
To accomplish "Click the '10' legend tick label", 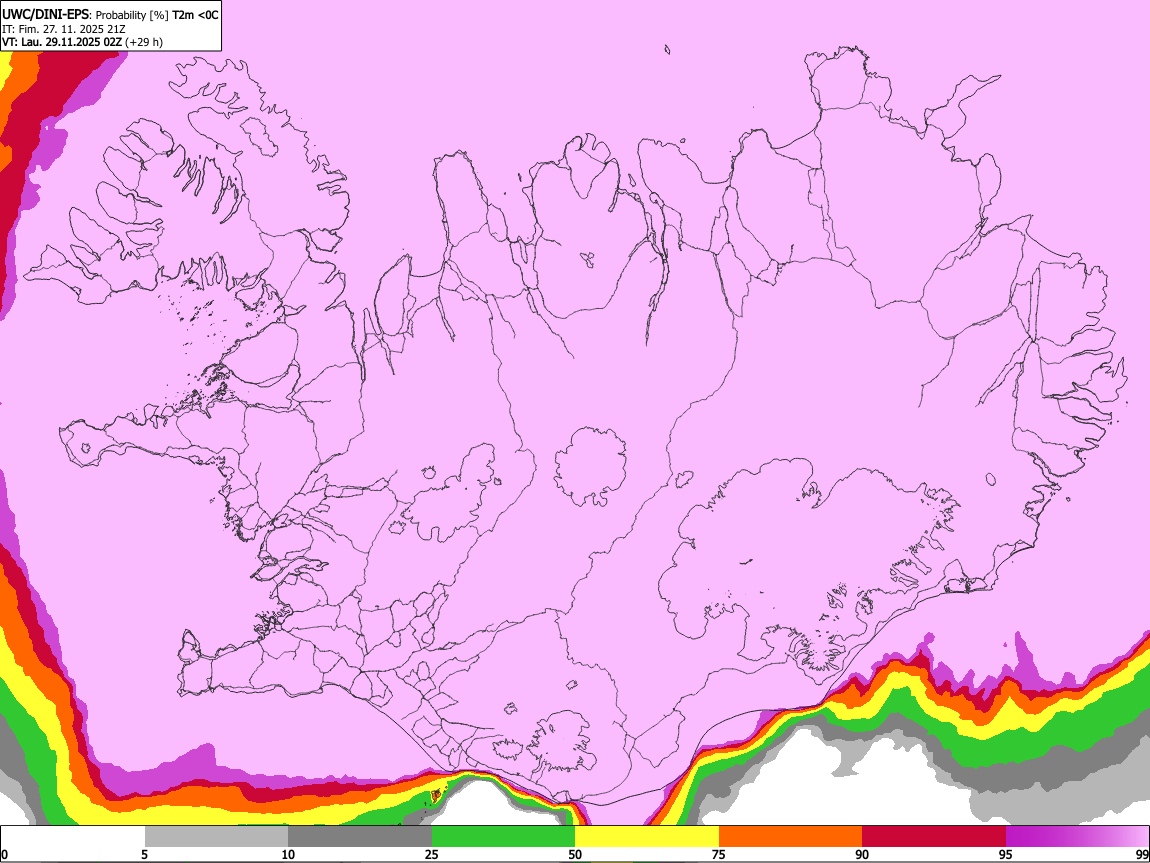I will click(288, 855).
